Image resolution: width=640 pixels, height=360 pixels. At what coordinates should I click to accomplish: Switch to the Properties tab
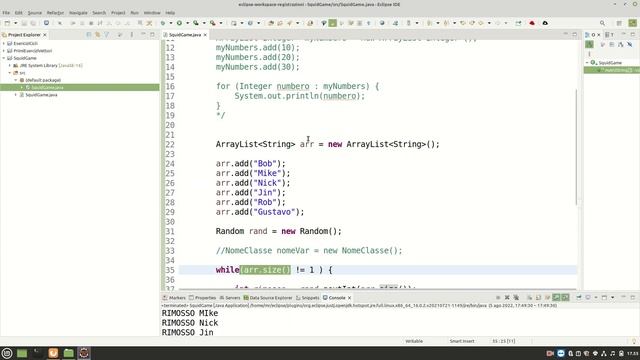click(202, 298)
